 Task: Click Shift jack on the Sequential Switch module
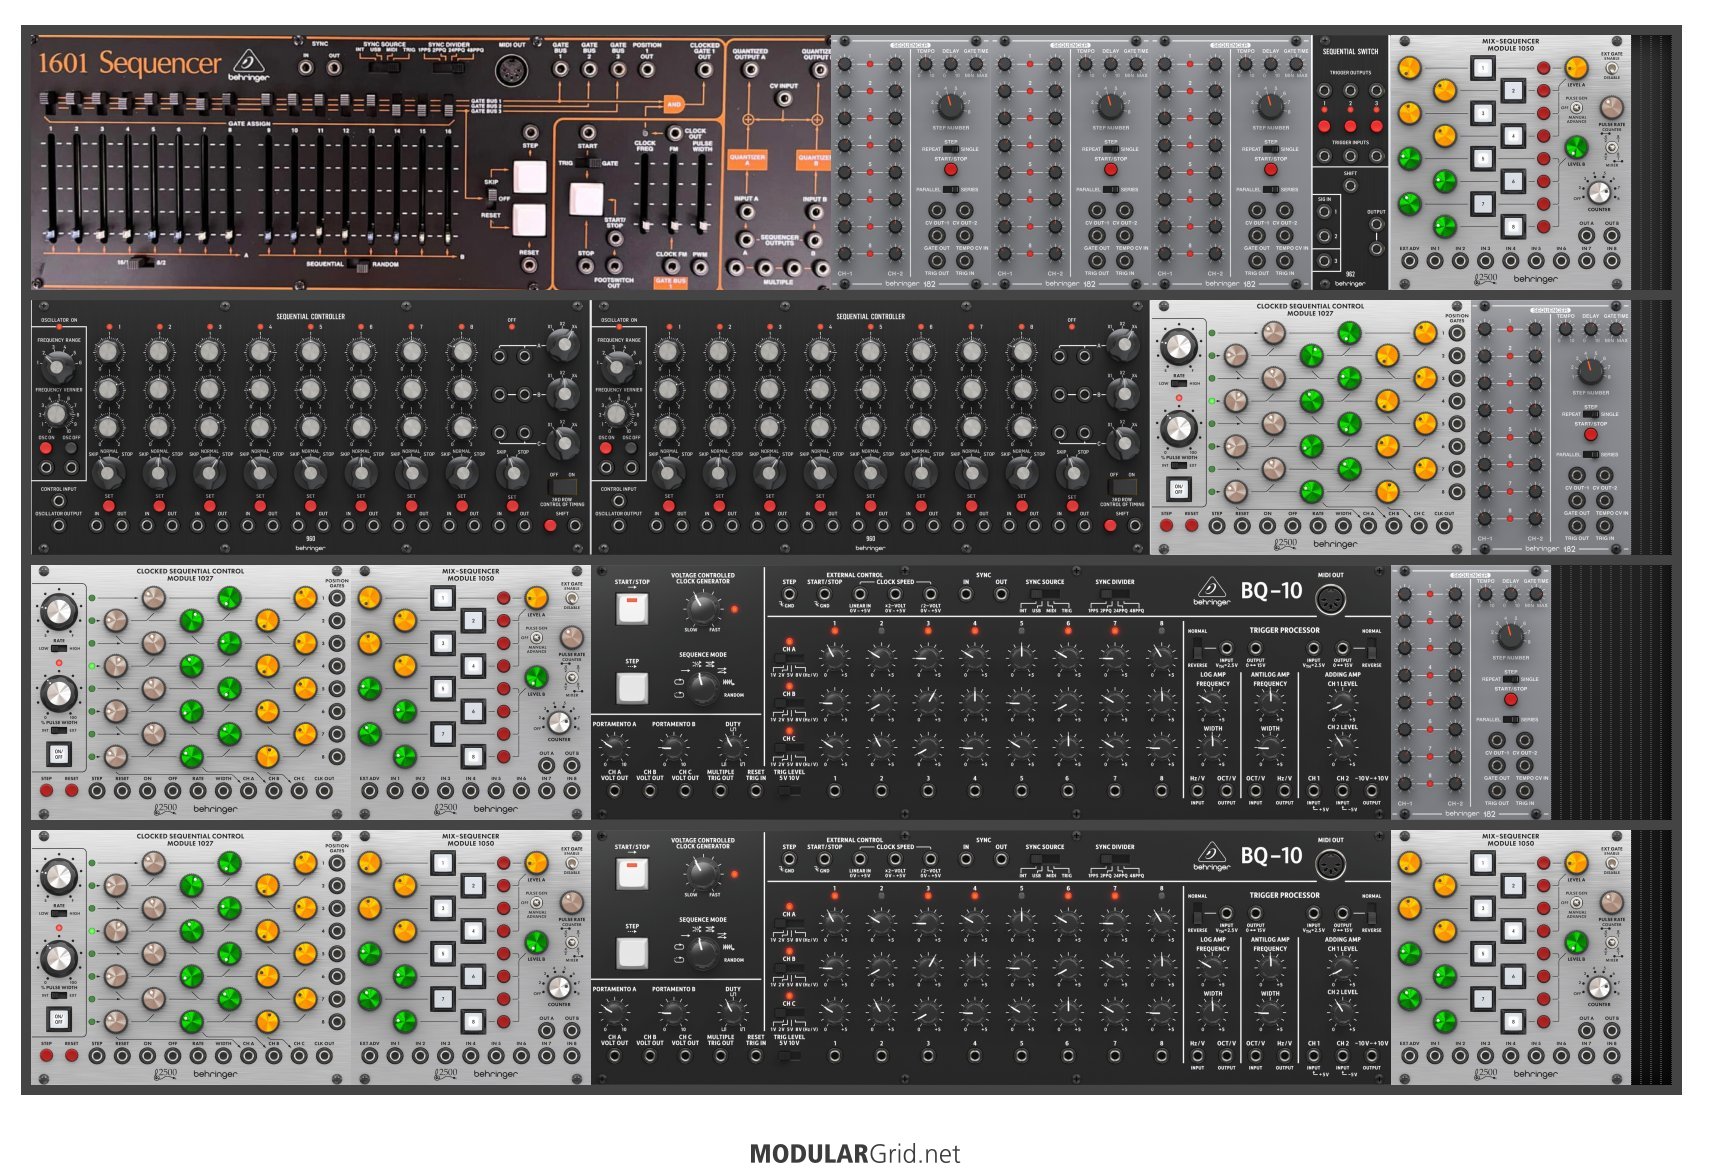(x=1350, y=185)
